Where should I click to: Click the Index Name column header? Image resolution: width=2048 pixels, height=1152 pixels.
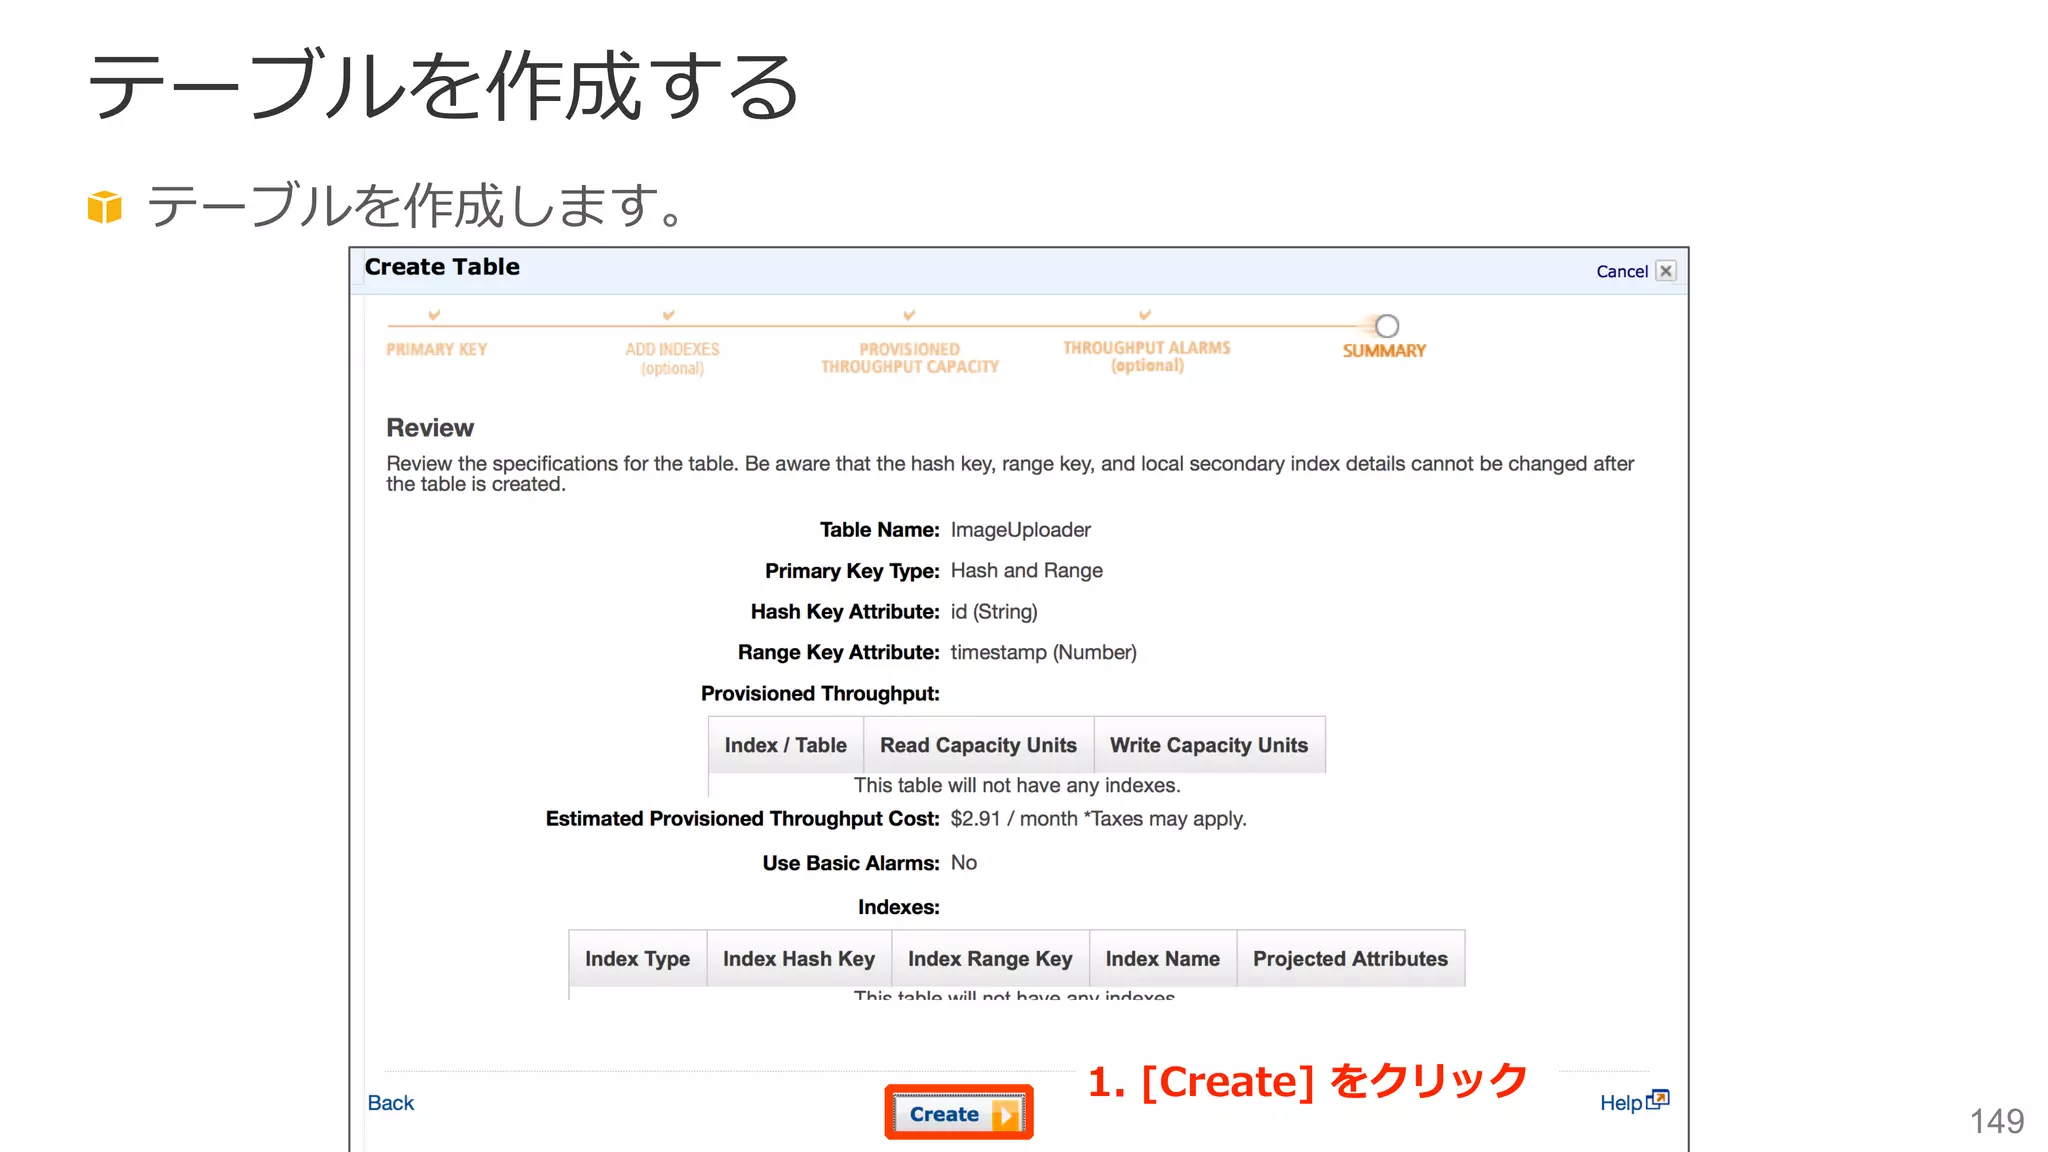pos(1162,958)
